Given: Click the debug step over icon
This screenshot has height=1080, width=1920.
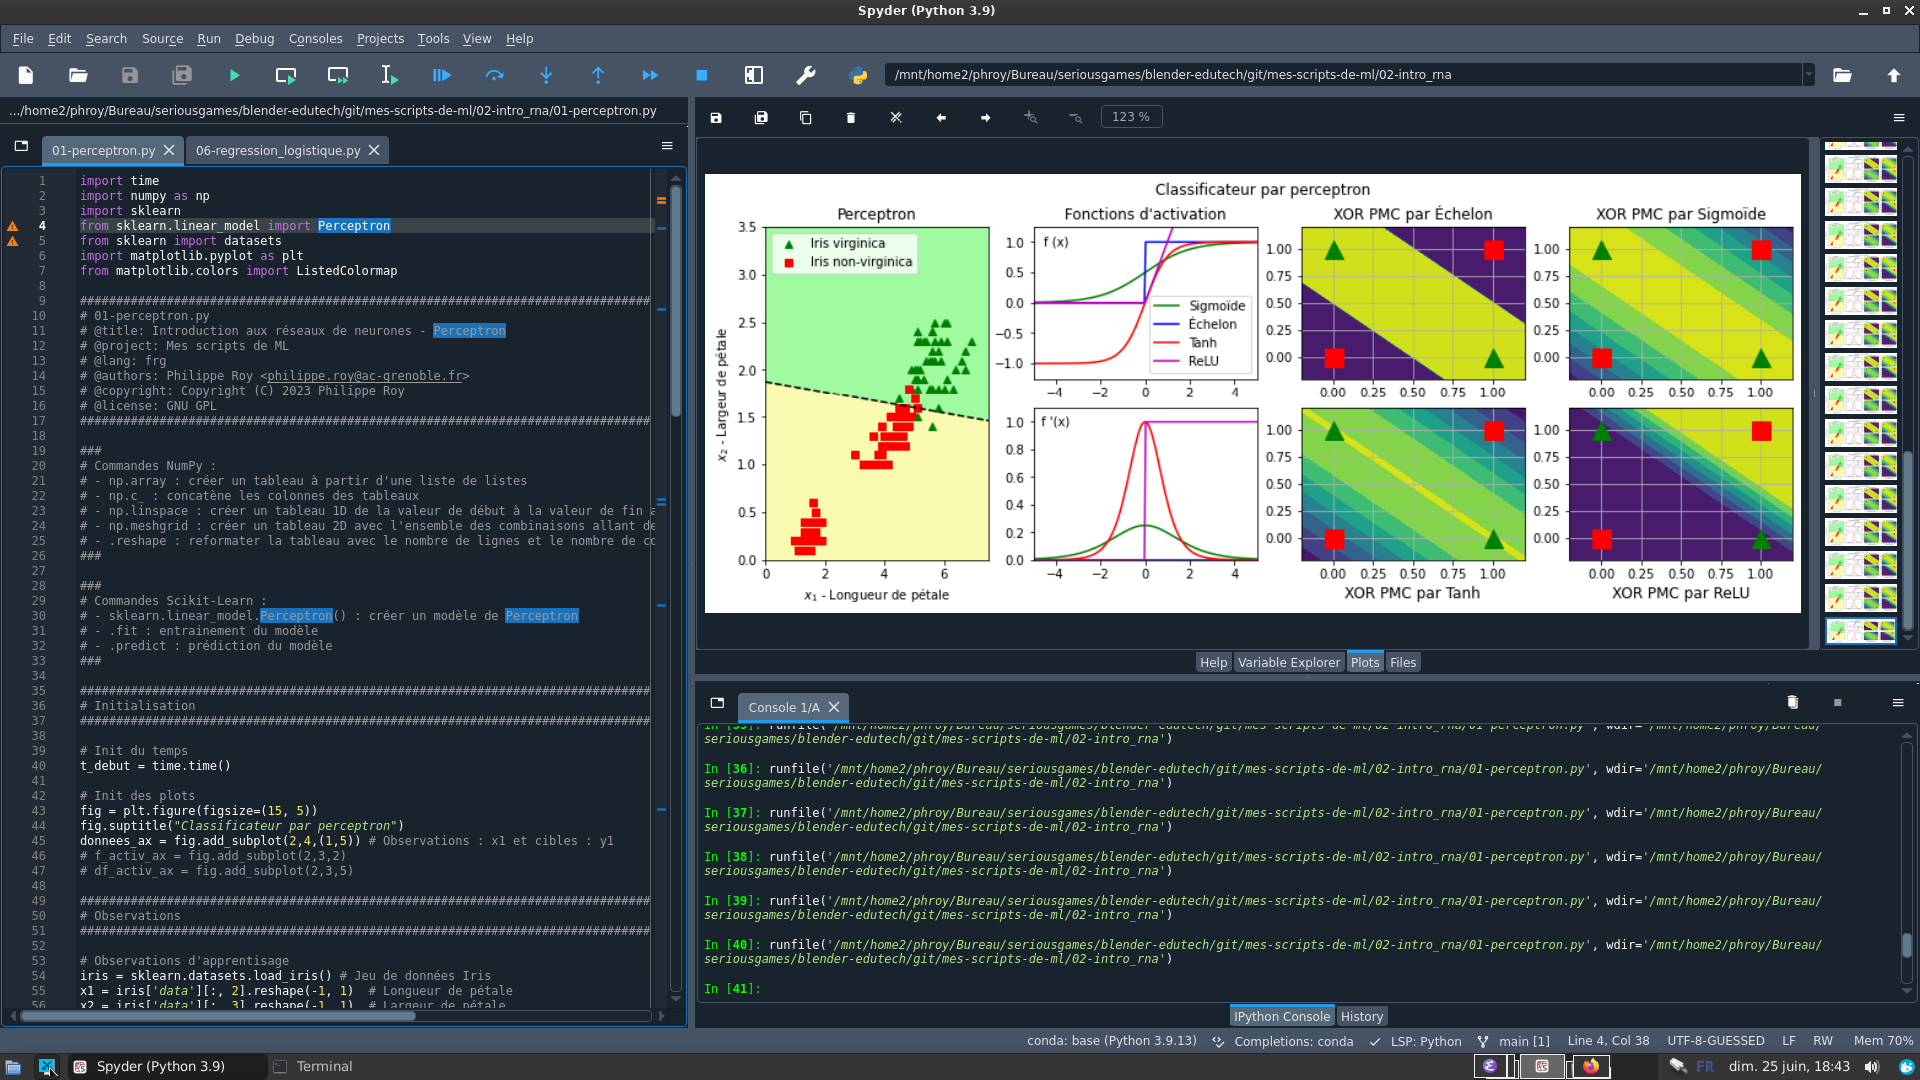Looking at the screenshot, I should [x=494, y=75].
